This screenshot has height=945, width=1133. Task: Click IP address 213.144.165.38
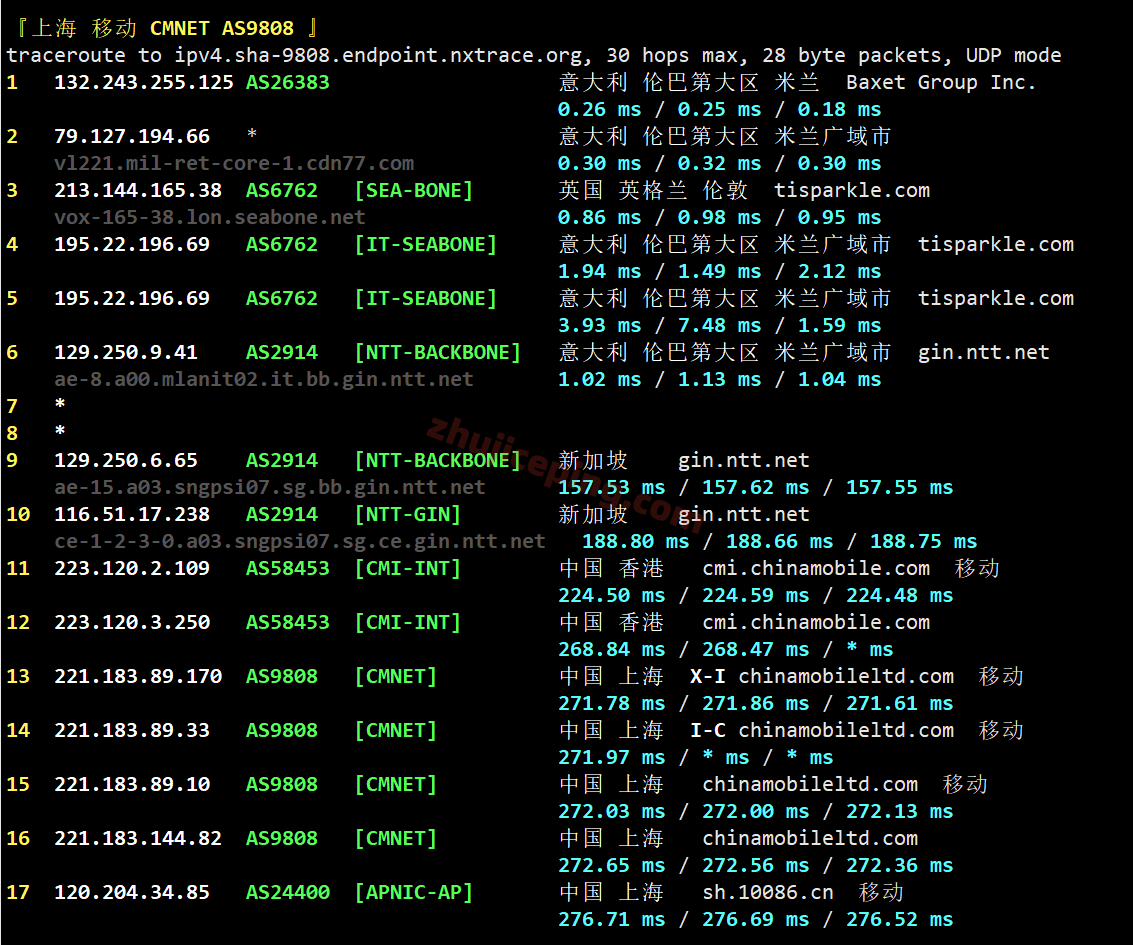tap(138, 191)
